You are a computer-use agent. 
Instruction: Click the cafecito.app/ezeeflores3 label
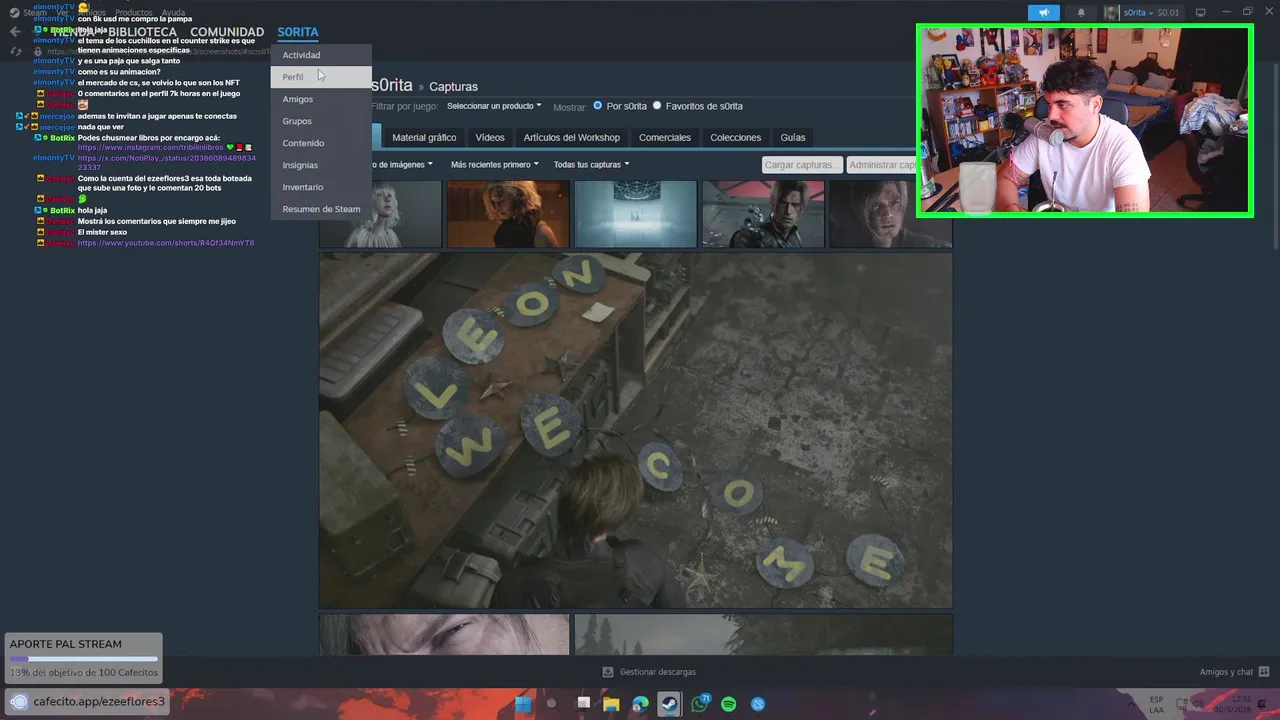tap(99, 702)
